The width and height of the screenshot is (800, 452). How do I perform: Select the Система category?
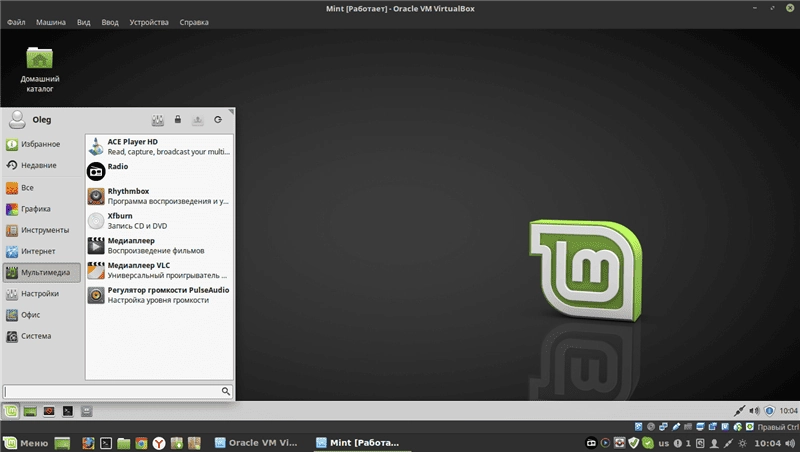pyautogui.click(x=42, y=336)
